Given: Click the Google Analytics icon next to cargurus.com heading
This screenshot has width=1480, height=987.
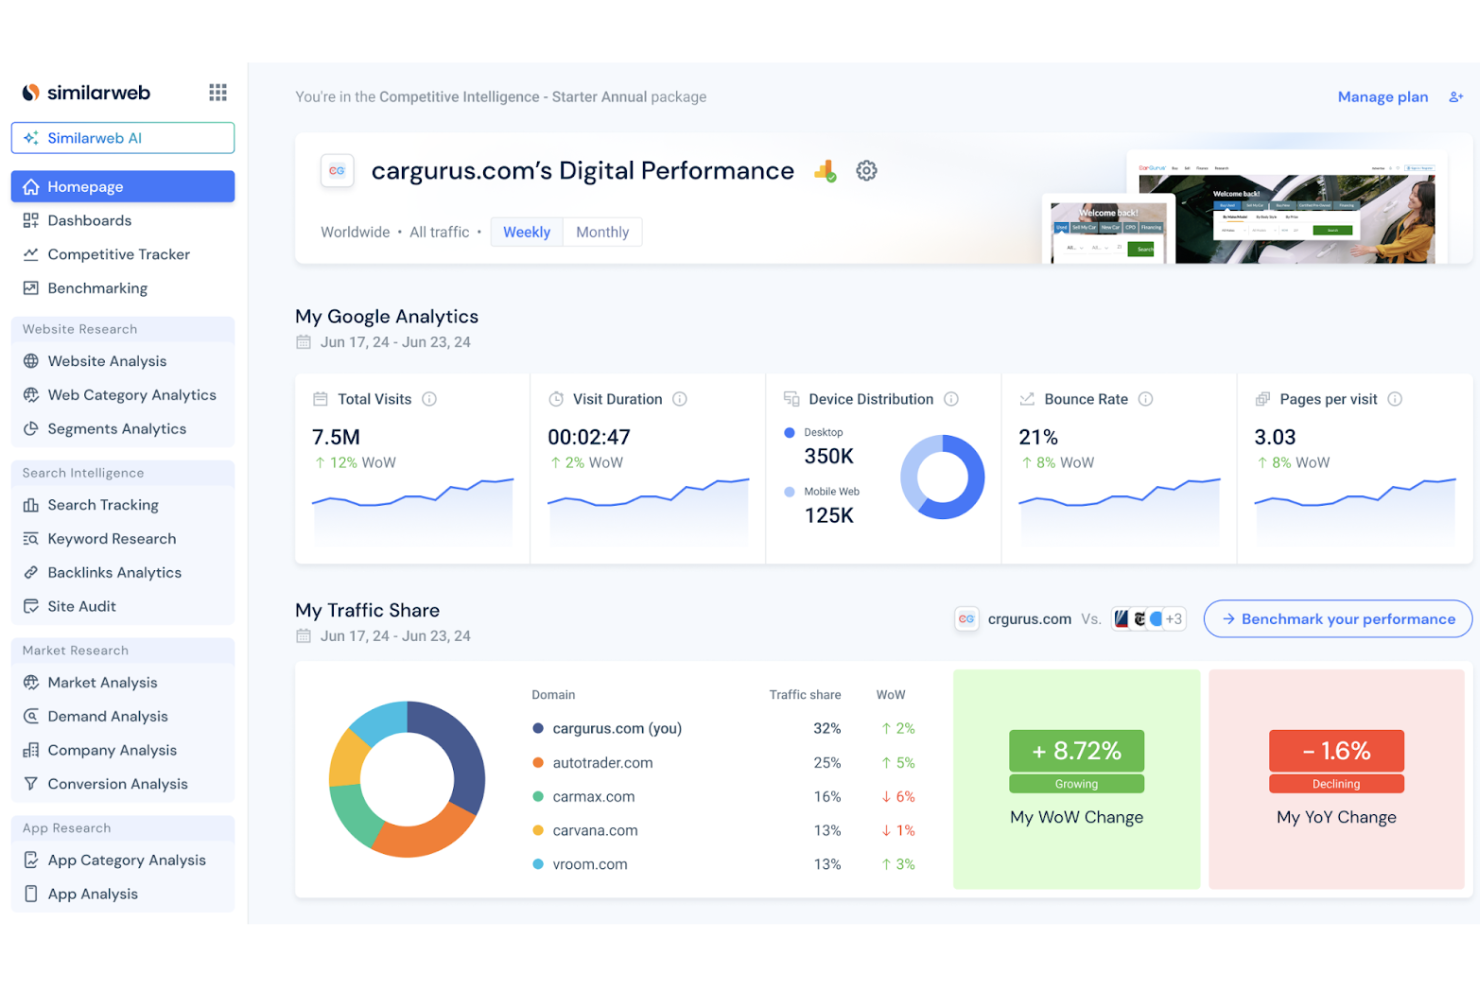Looking at the screenshot, I should (x=824, y=171).
